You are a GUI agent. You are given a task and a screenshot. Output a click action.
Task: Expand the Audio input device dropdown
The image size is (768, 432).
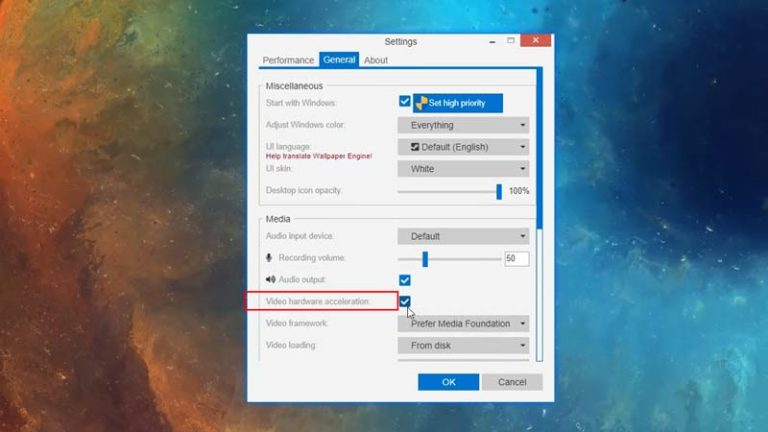coord(463,236)
